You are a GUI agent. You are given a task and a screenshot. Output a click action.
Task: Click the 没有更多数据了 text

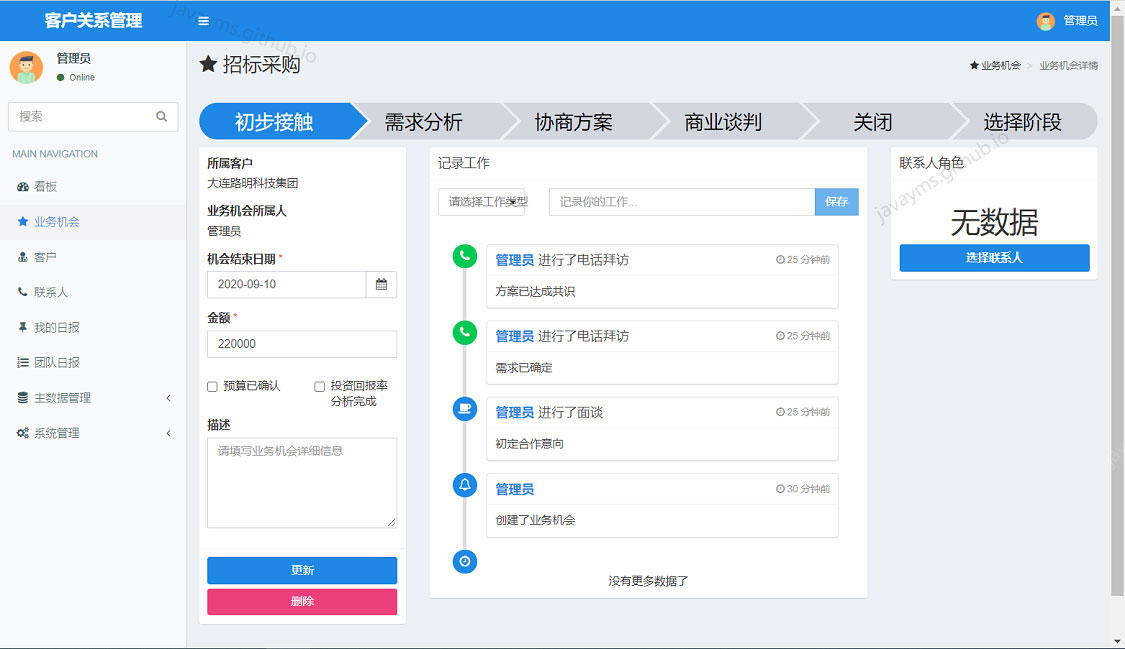649,581
